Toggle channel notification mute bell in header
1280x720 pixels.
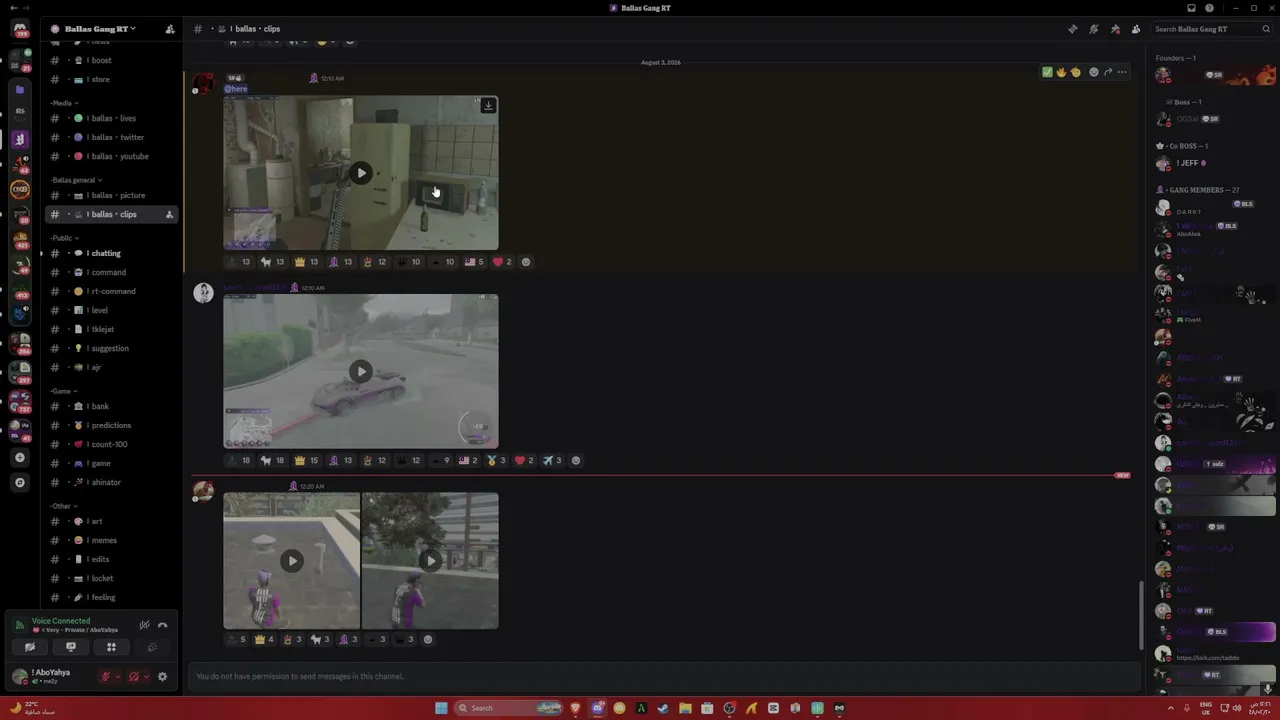tap(1094, 29)
